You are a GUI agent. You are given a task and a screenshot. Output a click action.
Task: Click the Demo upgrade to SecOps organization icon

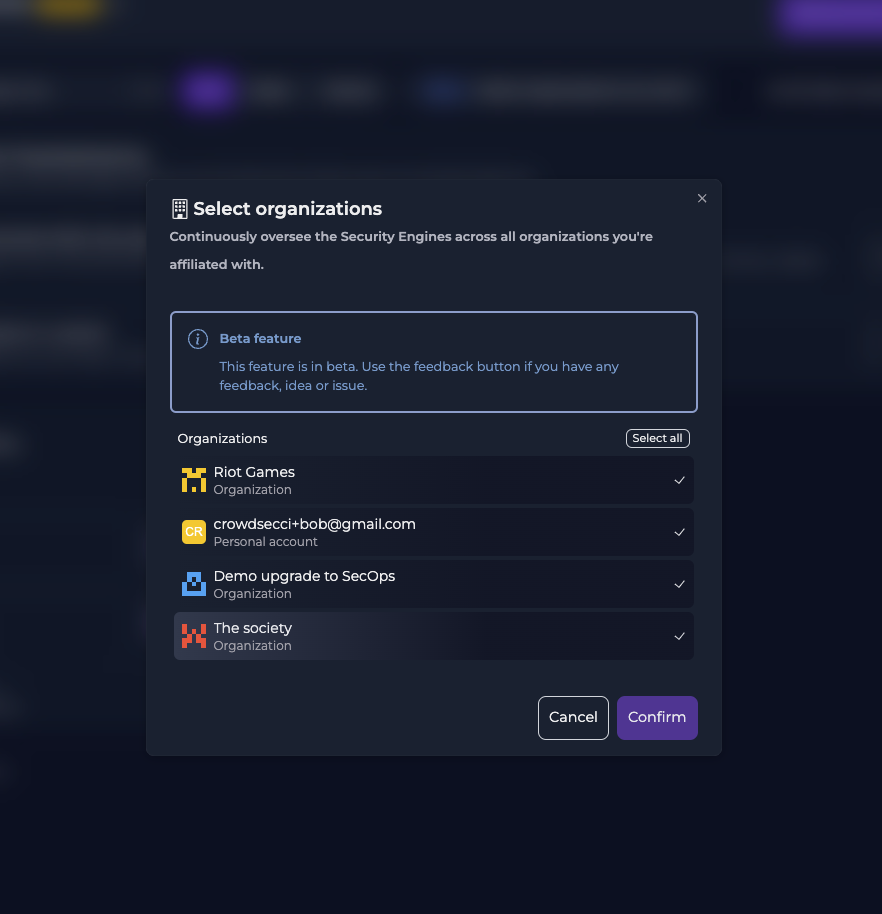pyautogui.click(x=194, y=584)
